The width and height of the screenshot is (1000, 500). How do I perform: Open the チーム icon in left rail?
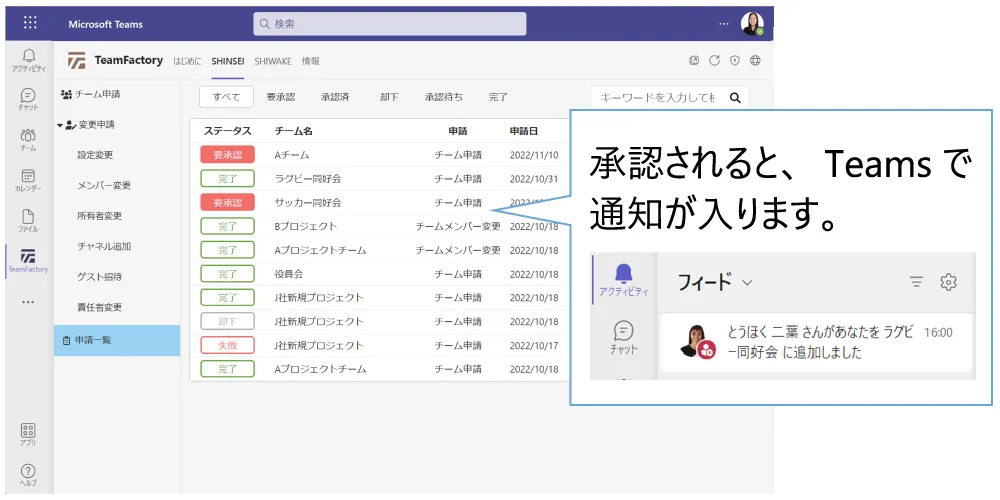click(x=28, y=140)
